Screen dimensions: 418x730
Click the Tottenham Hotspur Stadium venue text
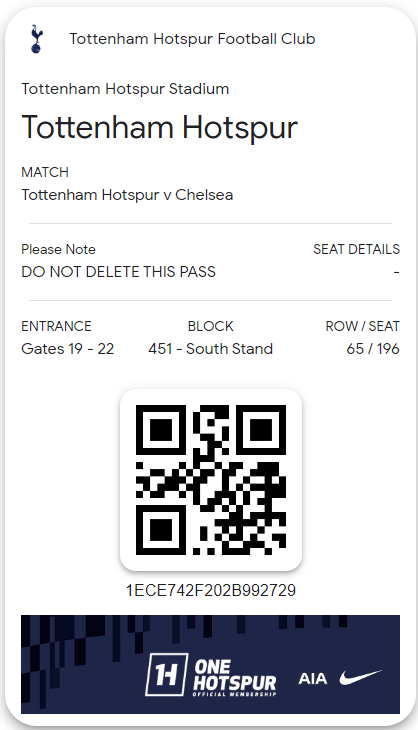[125, 88]
